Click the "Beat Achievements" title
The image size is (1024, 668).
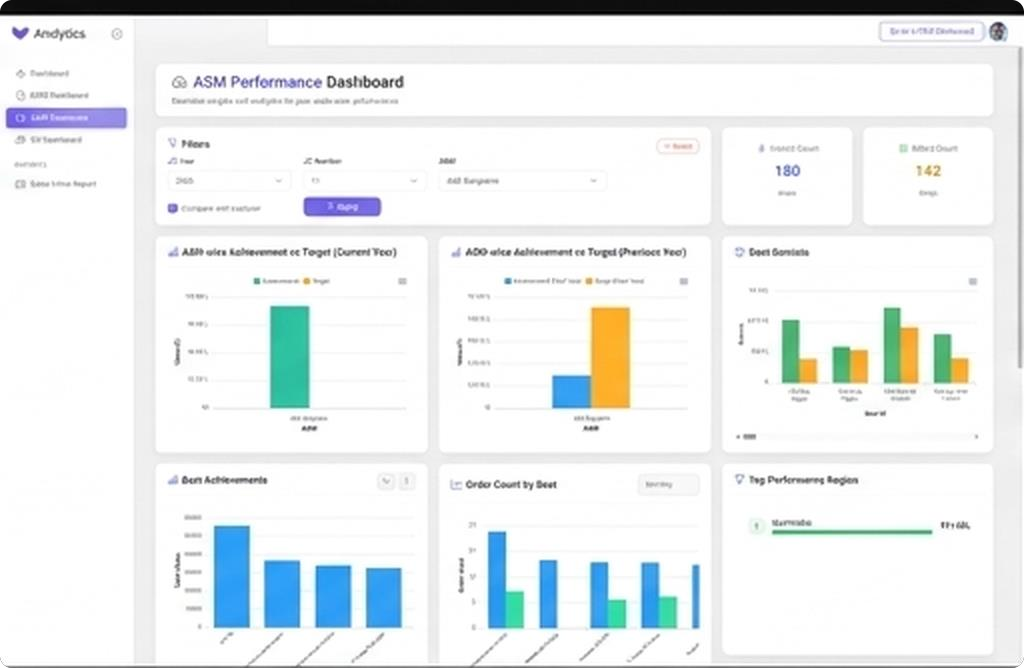pos(224,480)
